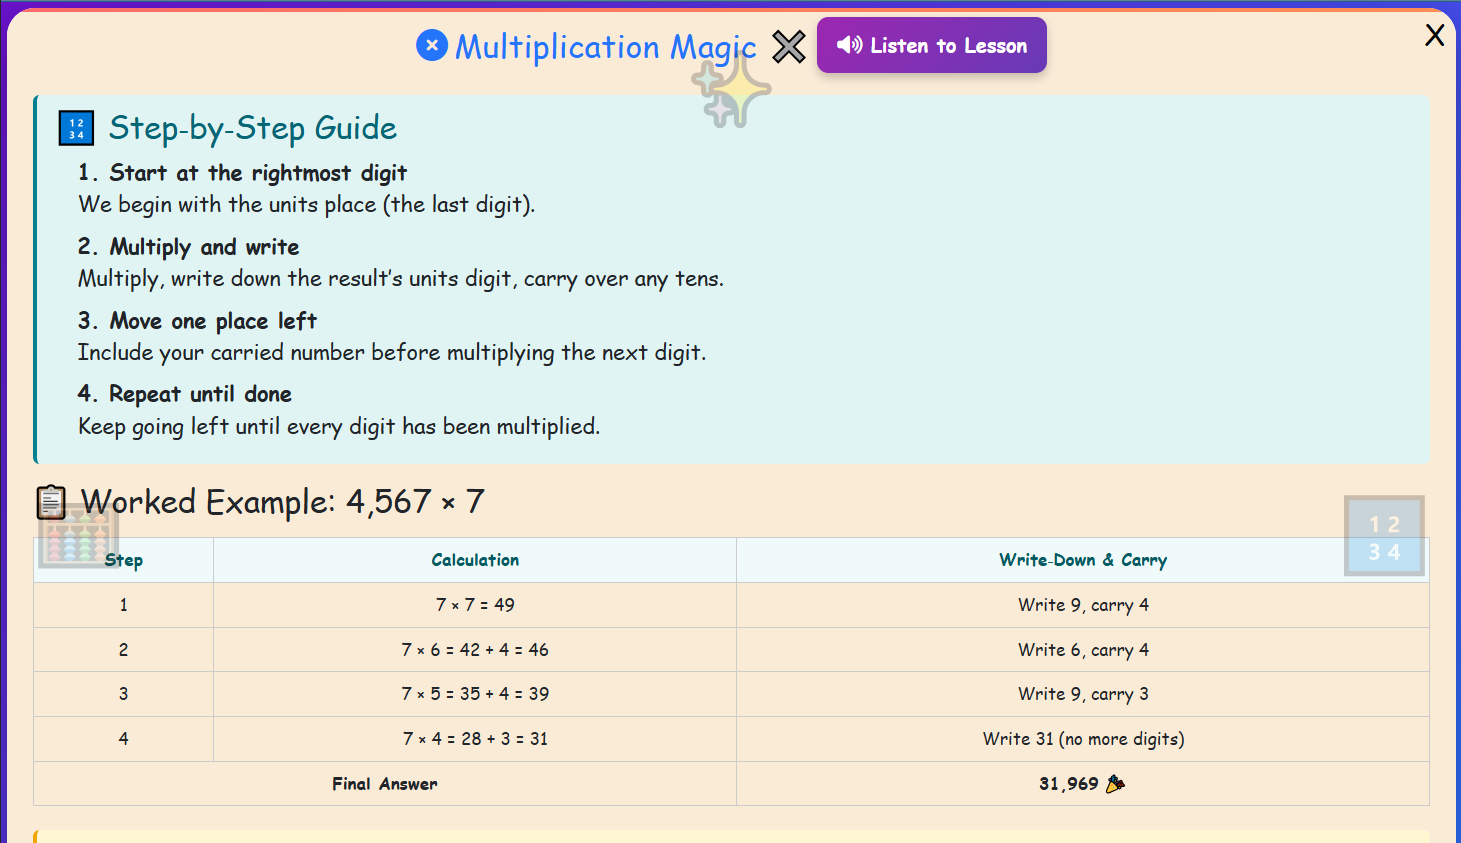Select the Step 1 row showing 7 × 7 = 49
1461x843 pixels.
474,604
